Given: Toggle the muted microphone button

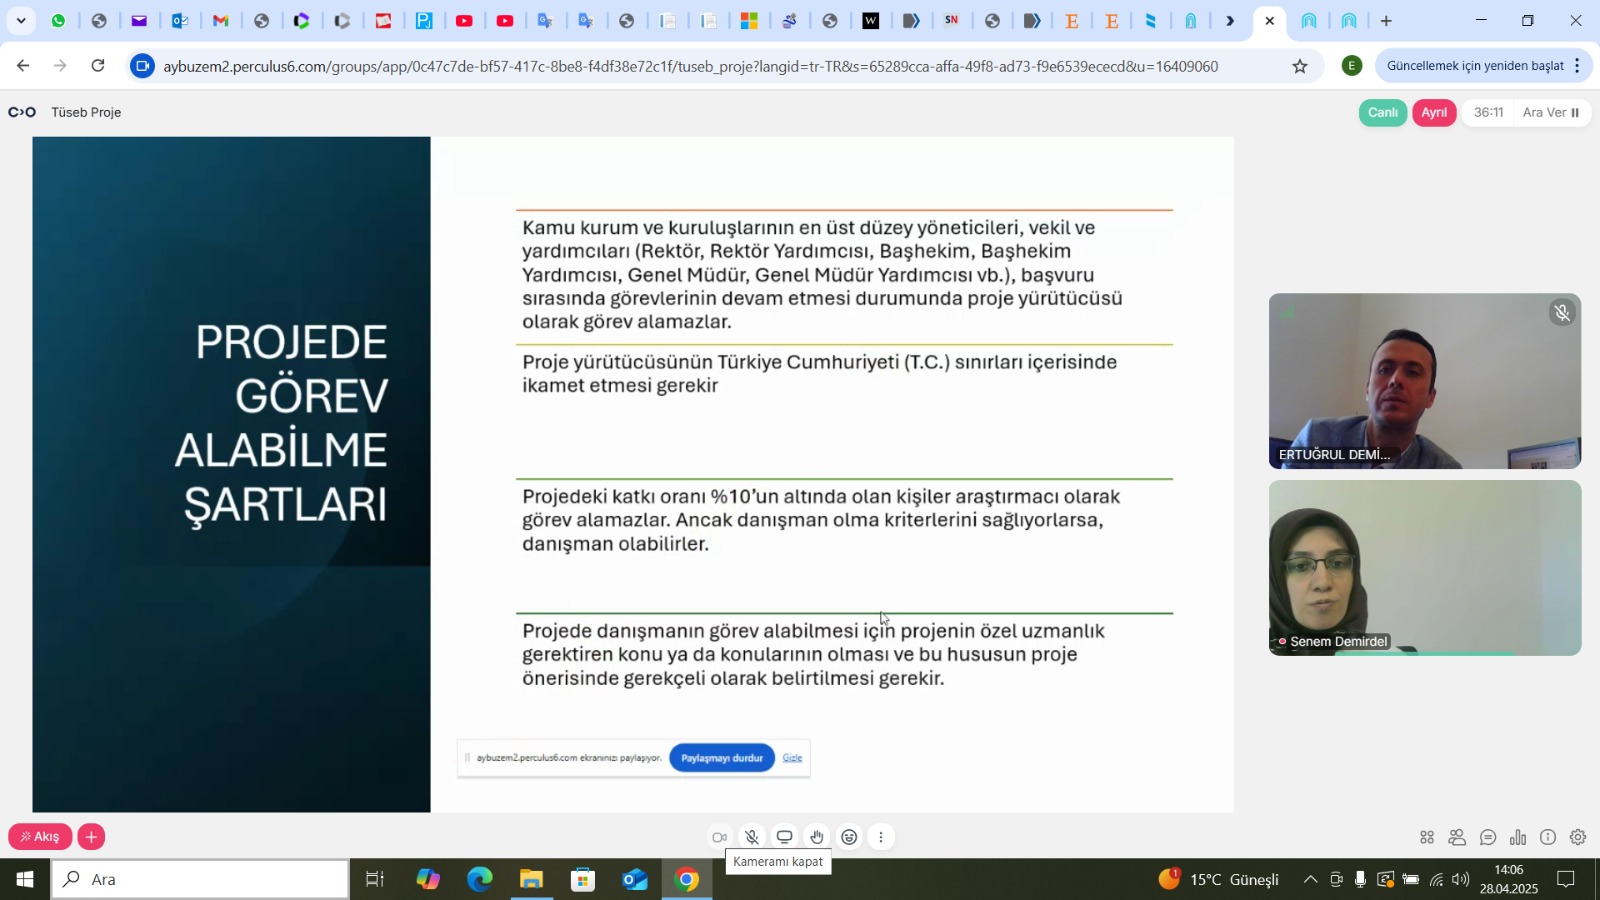Looking at the screenshot, I should coord(752,837).
